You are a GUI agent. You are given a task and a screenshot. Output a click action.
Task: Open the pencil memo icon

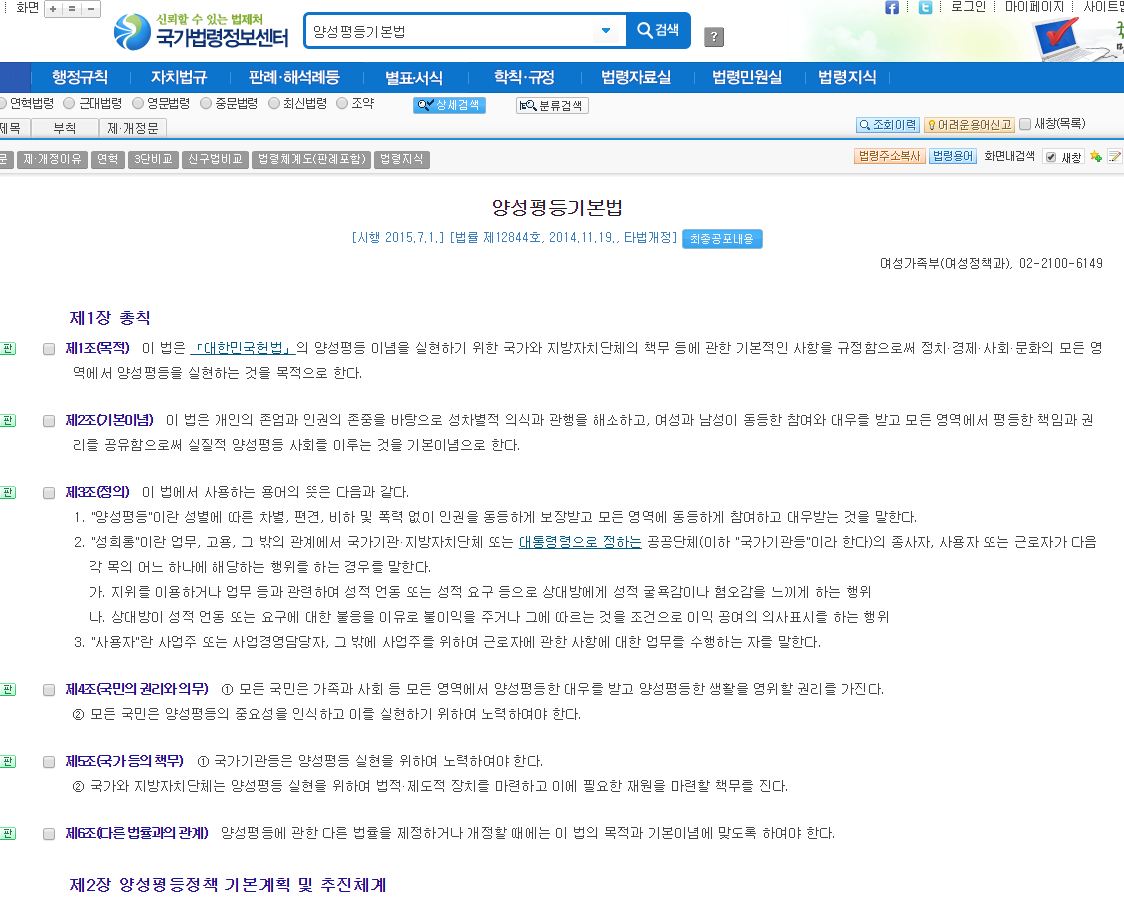1114,156
